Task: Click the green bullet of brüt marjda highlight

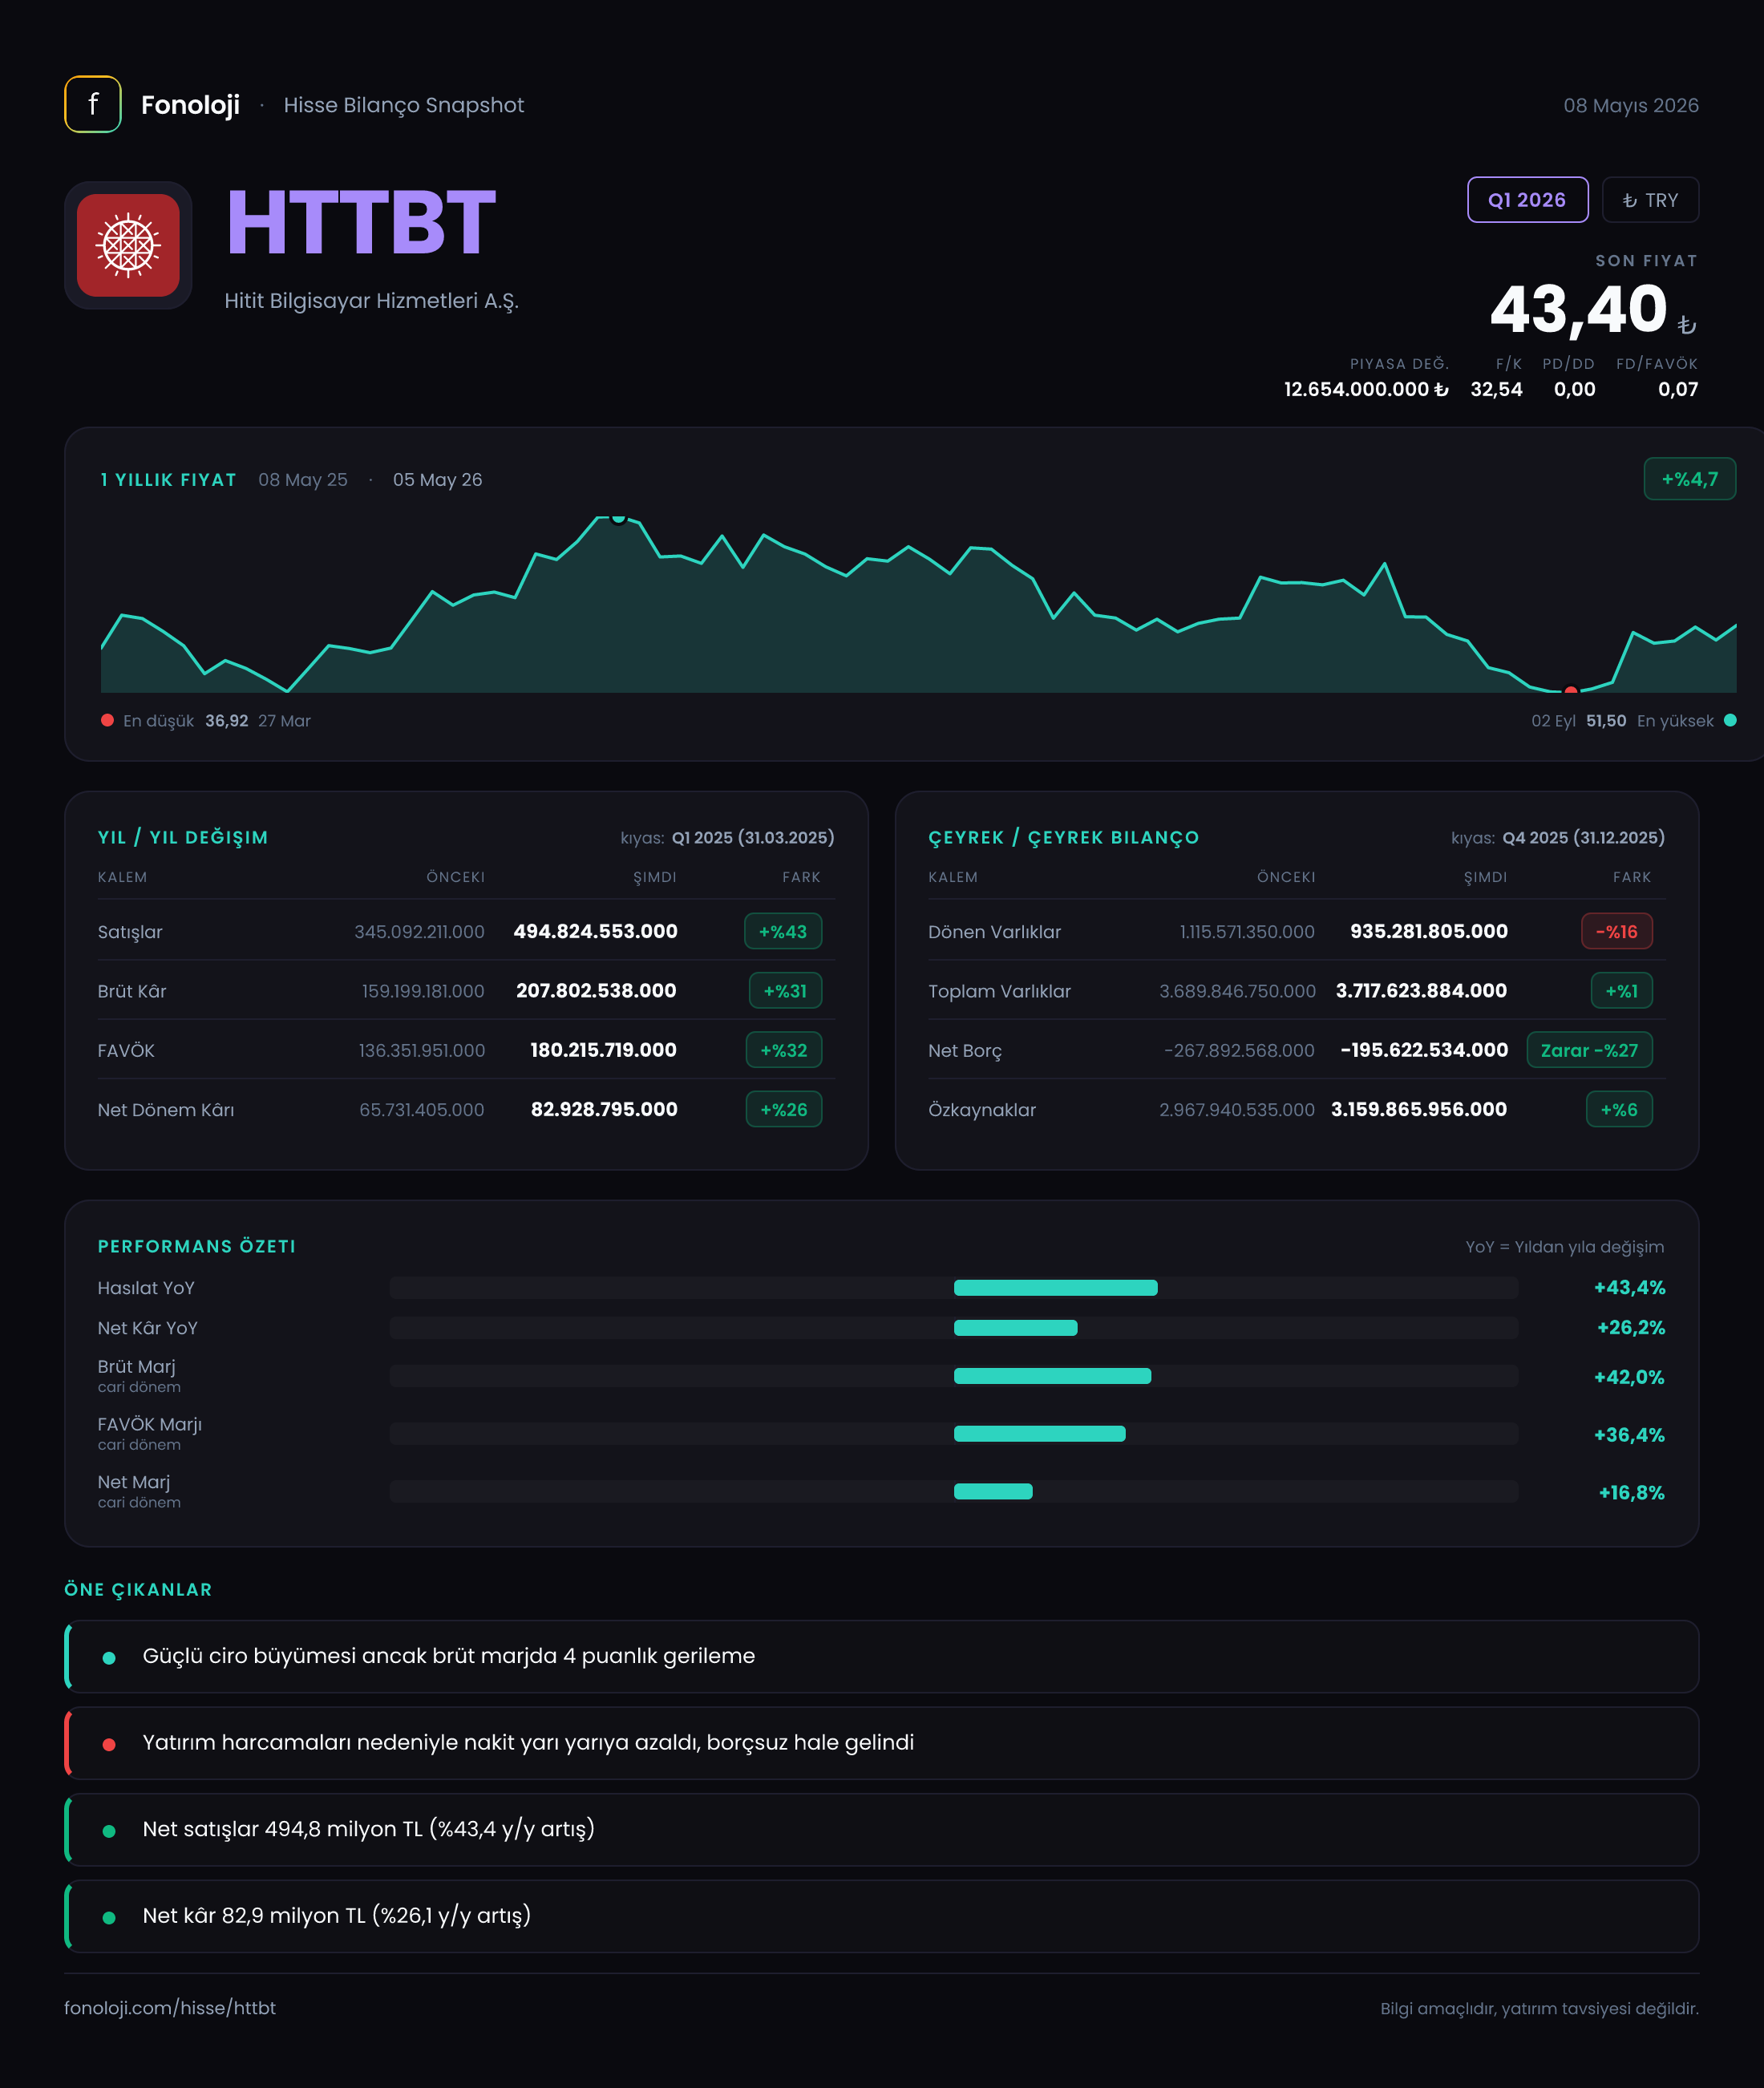Action: click(109, 1657)
